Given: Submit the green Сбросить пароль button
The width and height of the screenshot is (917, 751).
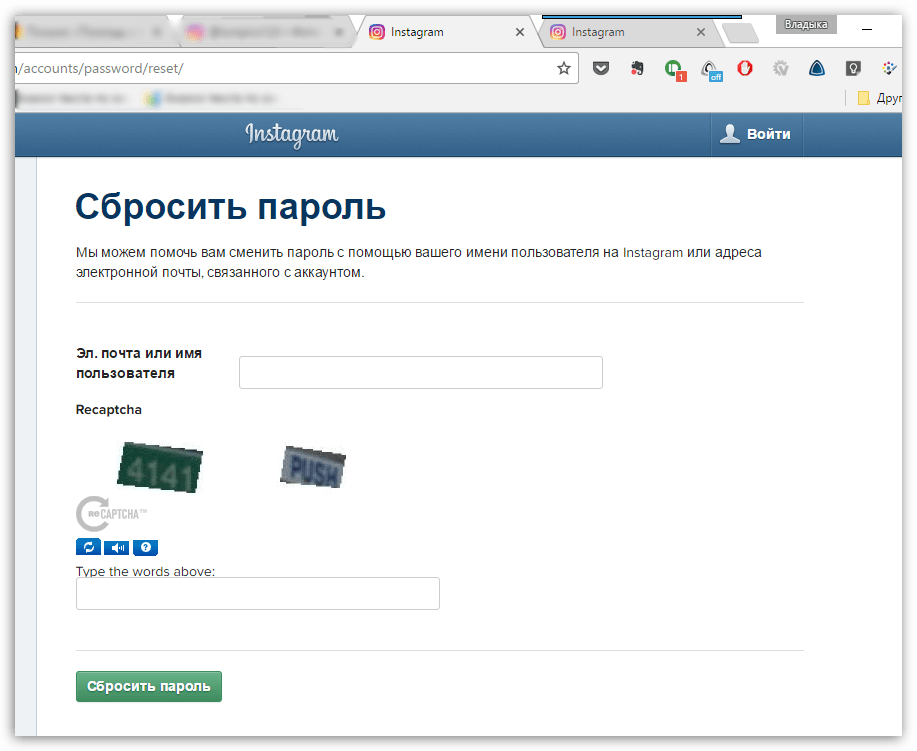Looking at the screenshot, I should [149, 686].
